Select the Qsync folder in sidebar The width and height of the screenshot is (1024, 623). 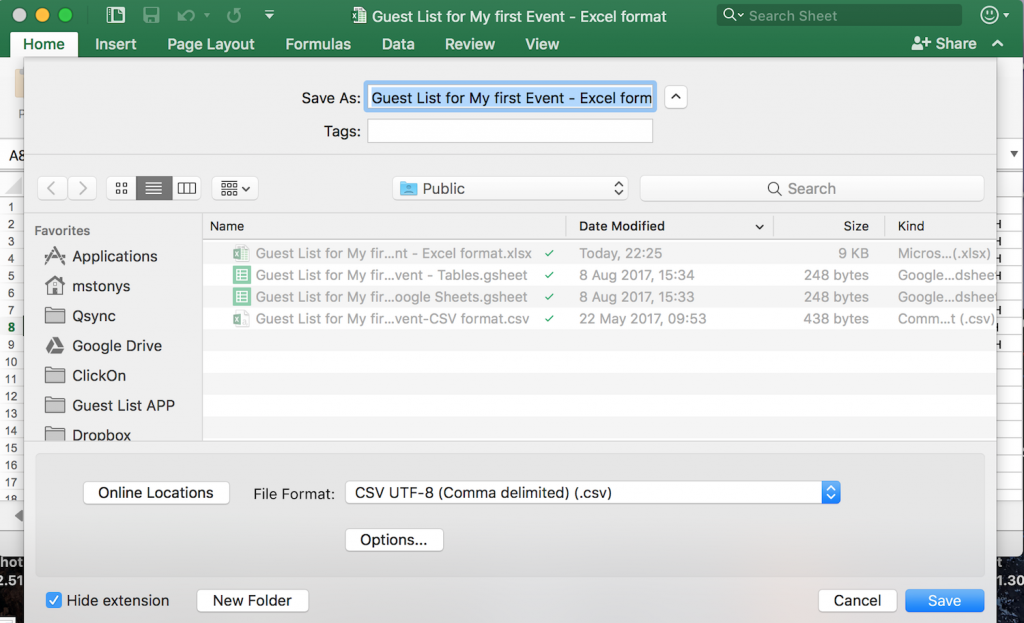(x=80, y=316)
